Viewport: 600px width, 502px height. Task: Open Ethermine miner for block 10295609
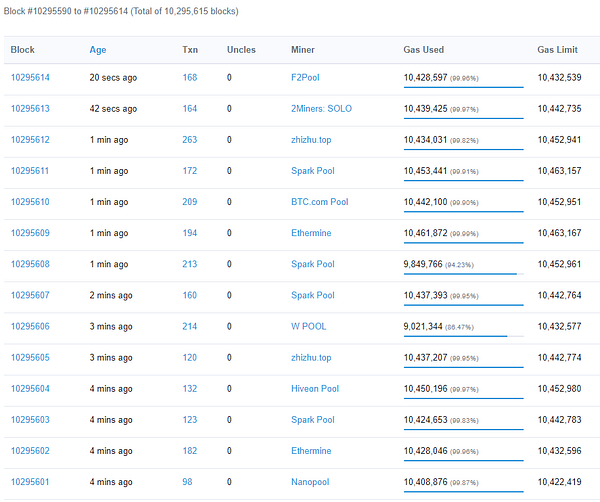pos(311,233)
